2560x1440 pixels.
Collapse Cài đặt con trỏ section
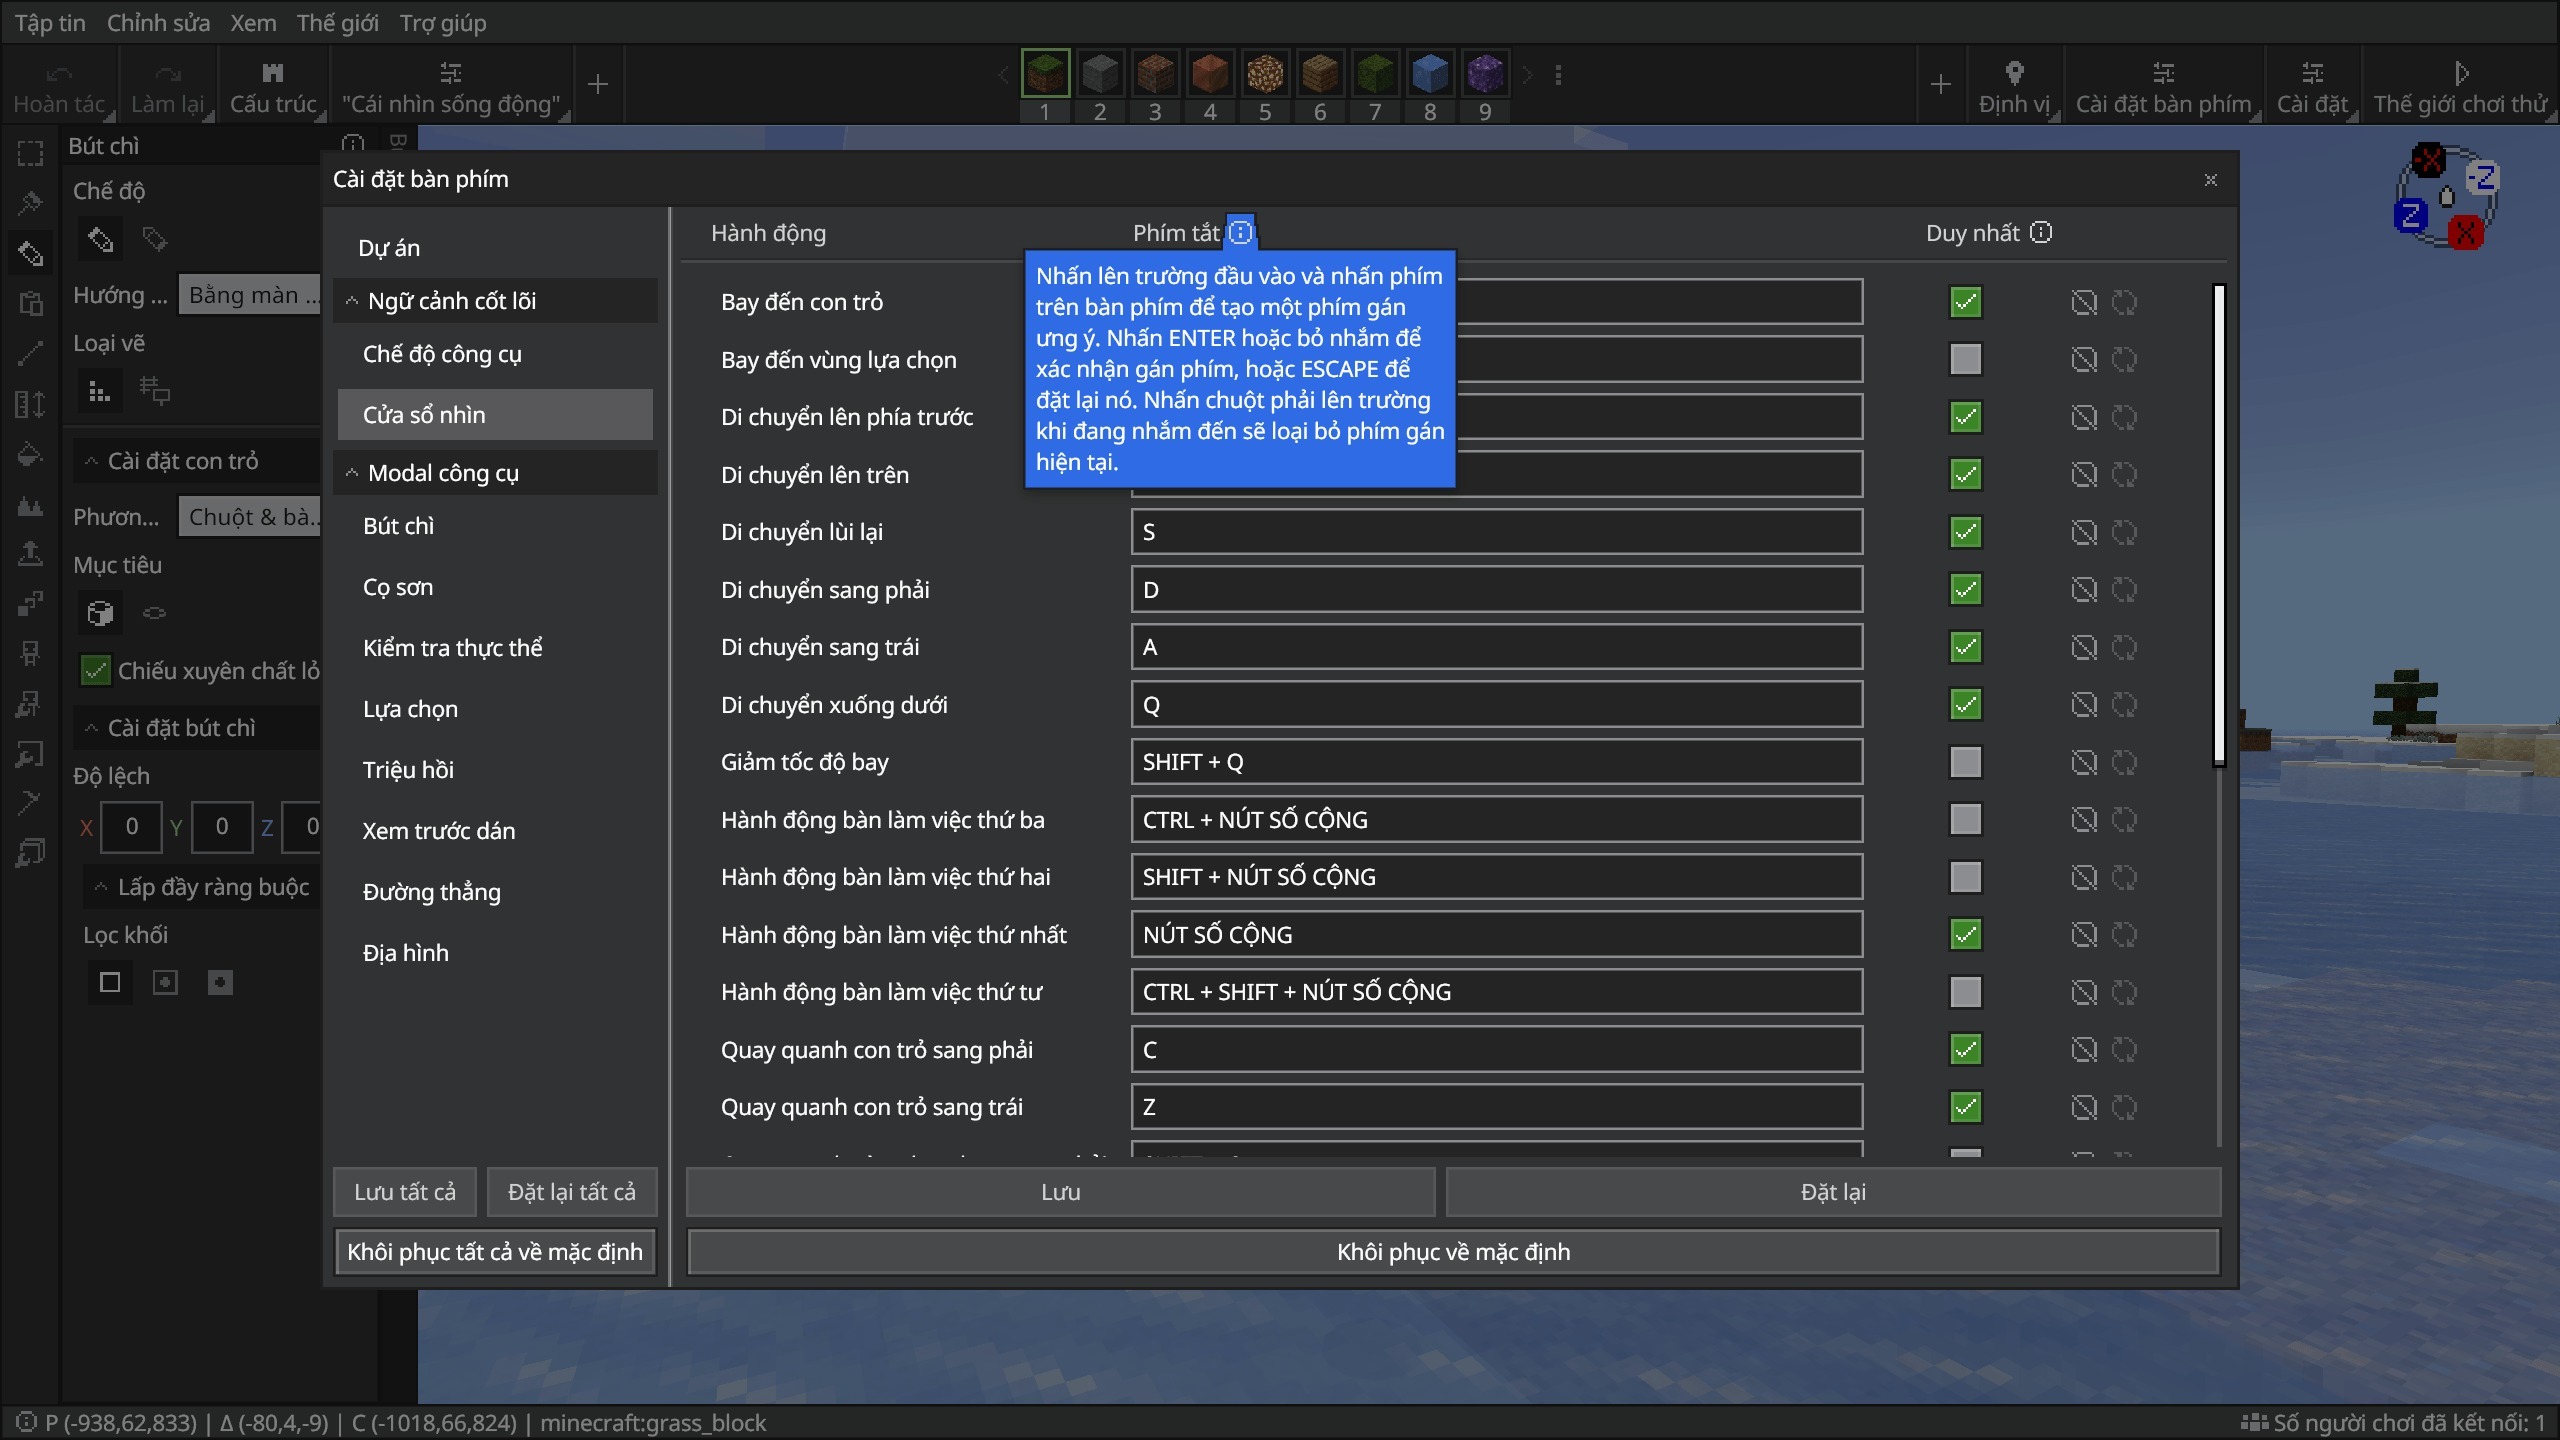(x=197, y=461)
